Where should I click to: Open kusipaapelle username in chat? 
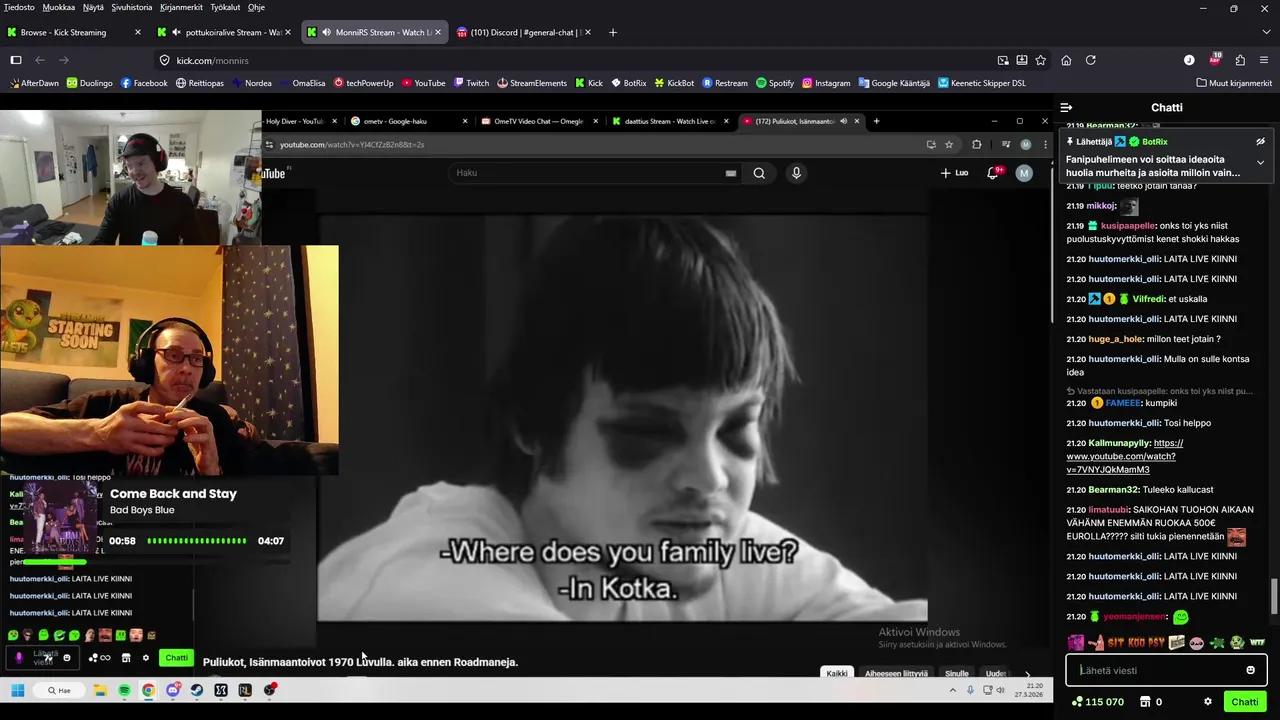tap(1128, 226)
